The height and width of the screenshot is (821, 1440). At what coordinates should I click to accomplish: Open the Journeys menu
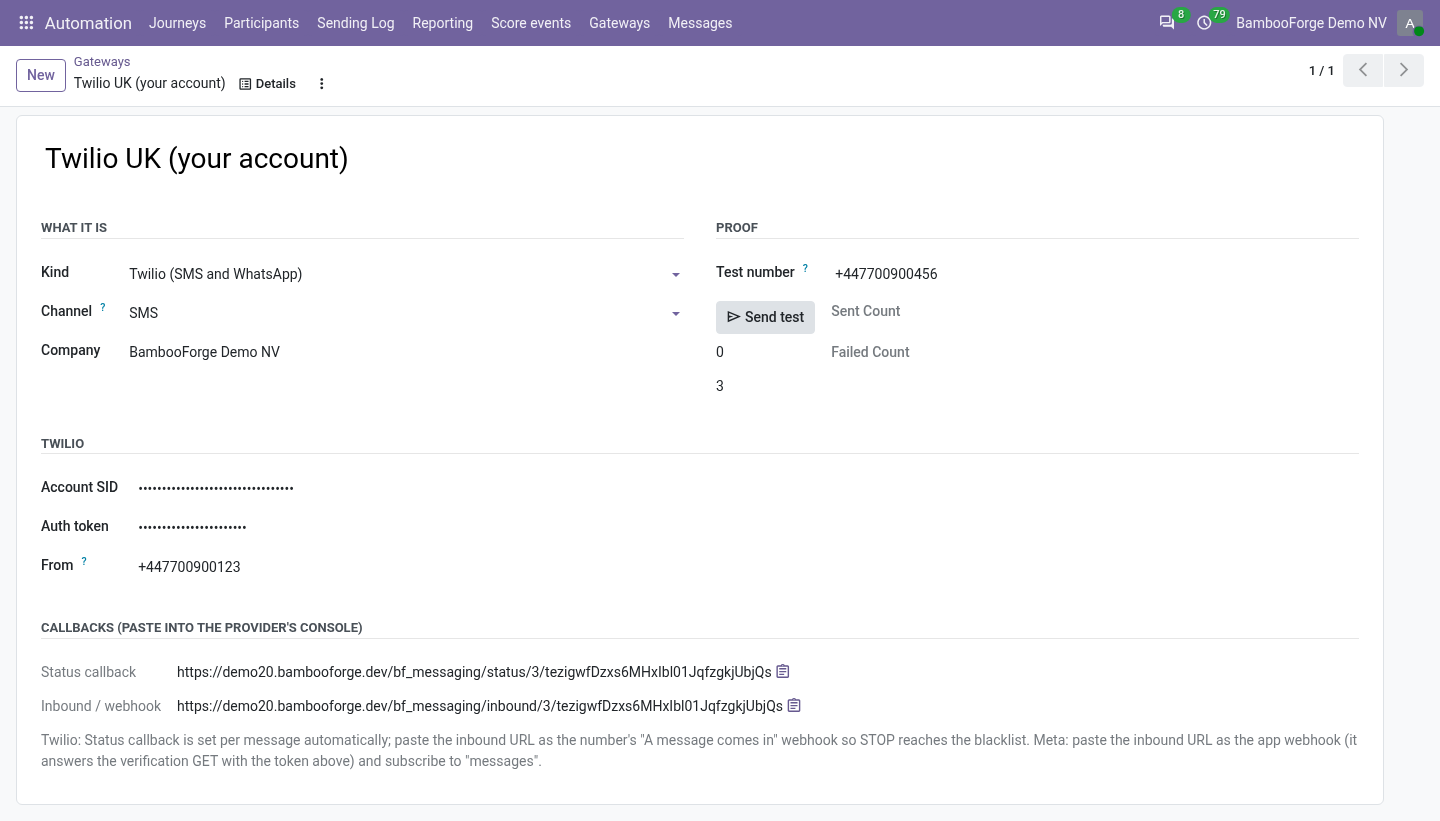[x=177, y=23]
